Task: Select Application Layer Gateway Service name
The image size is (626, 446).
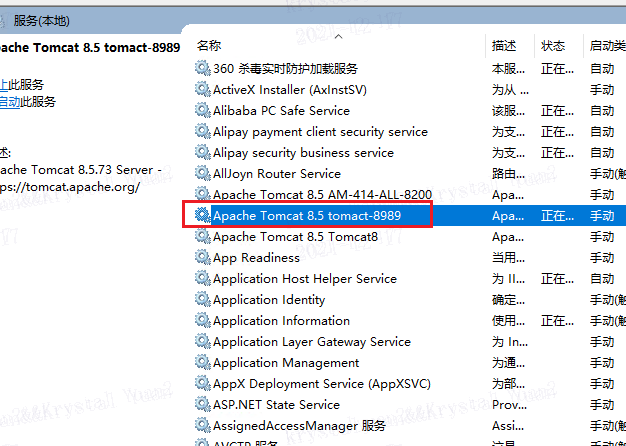Action: pos(312,342)
